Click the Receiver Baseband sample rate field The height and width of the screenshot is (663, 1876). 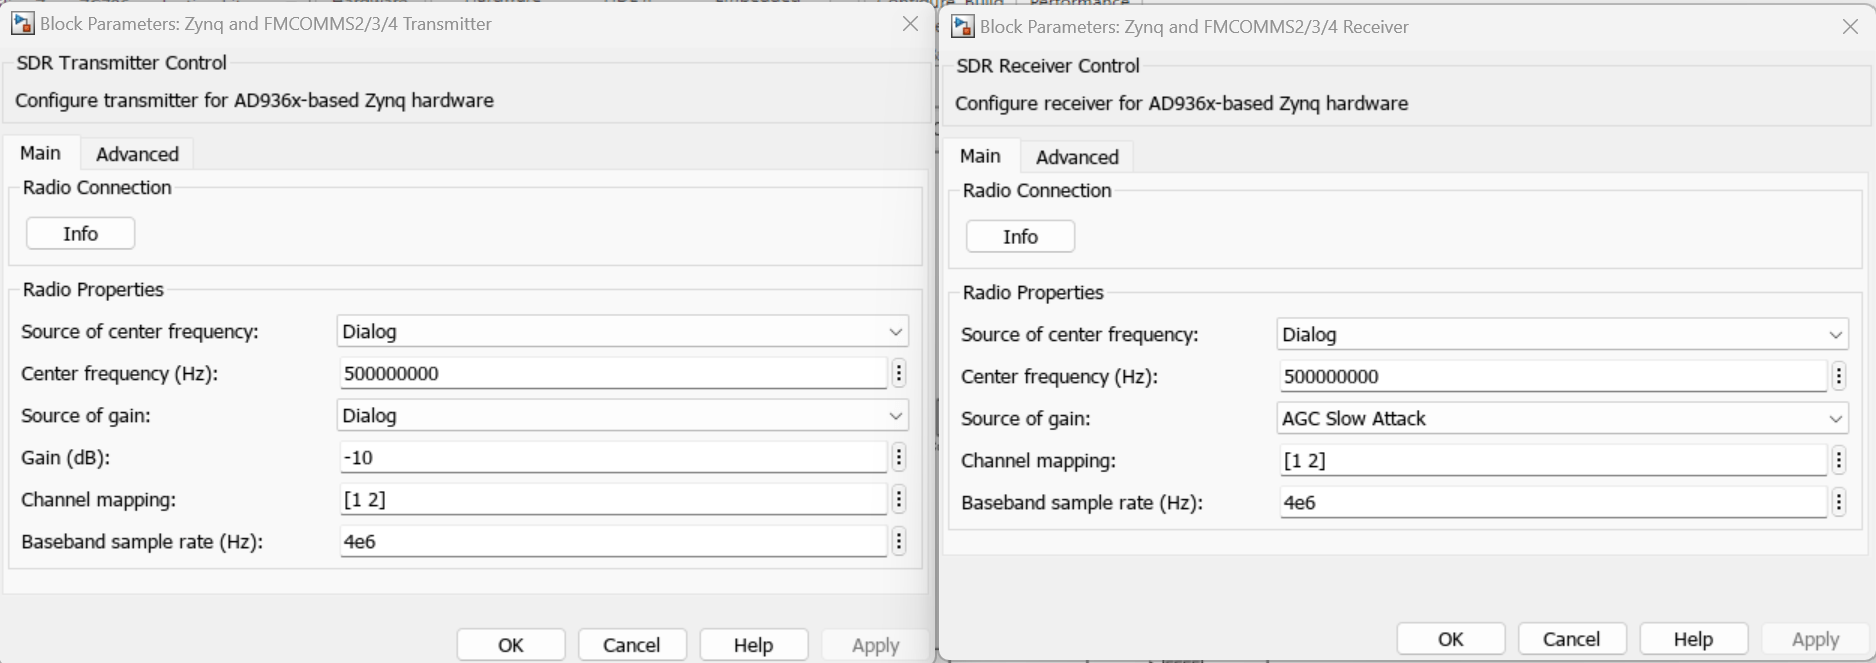[x=1552, y=503]
